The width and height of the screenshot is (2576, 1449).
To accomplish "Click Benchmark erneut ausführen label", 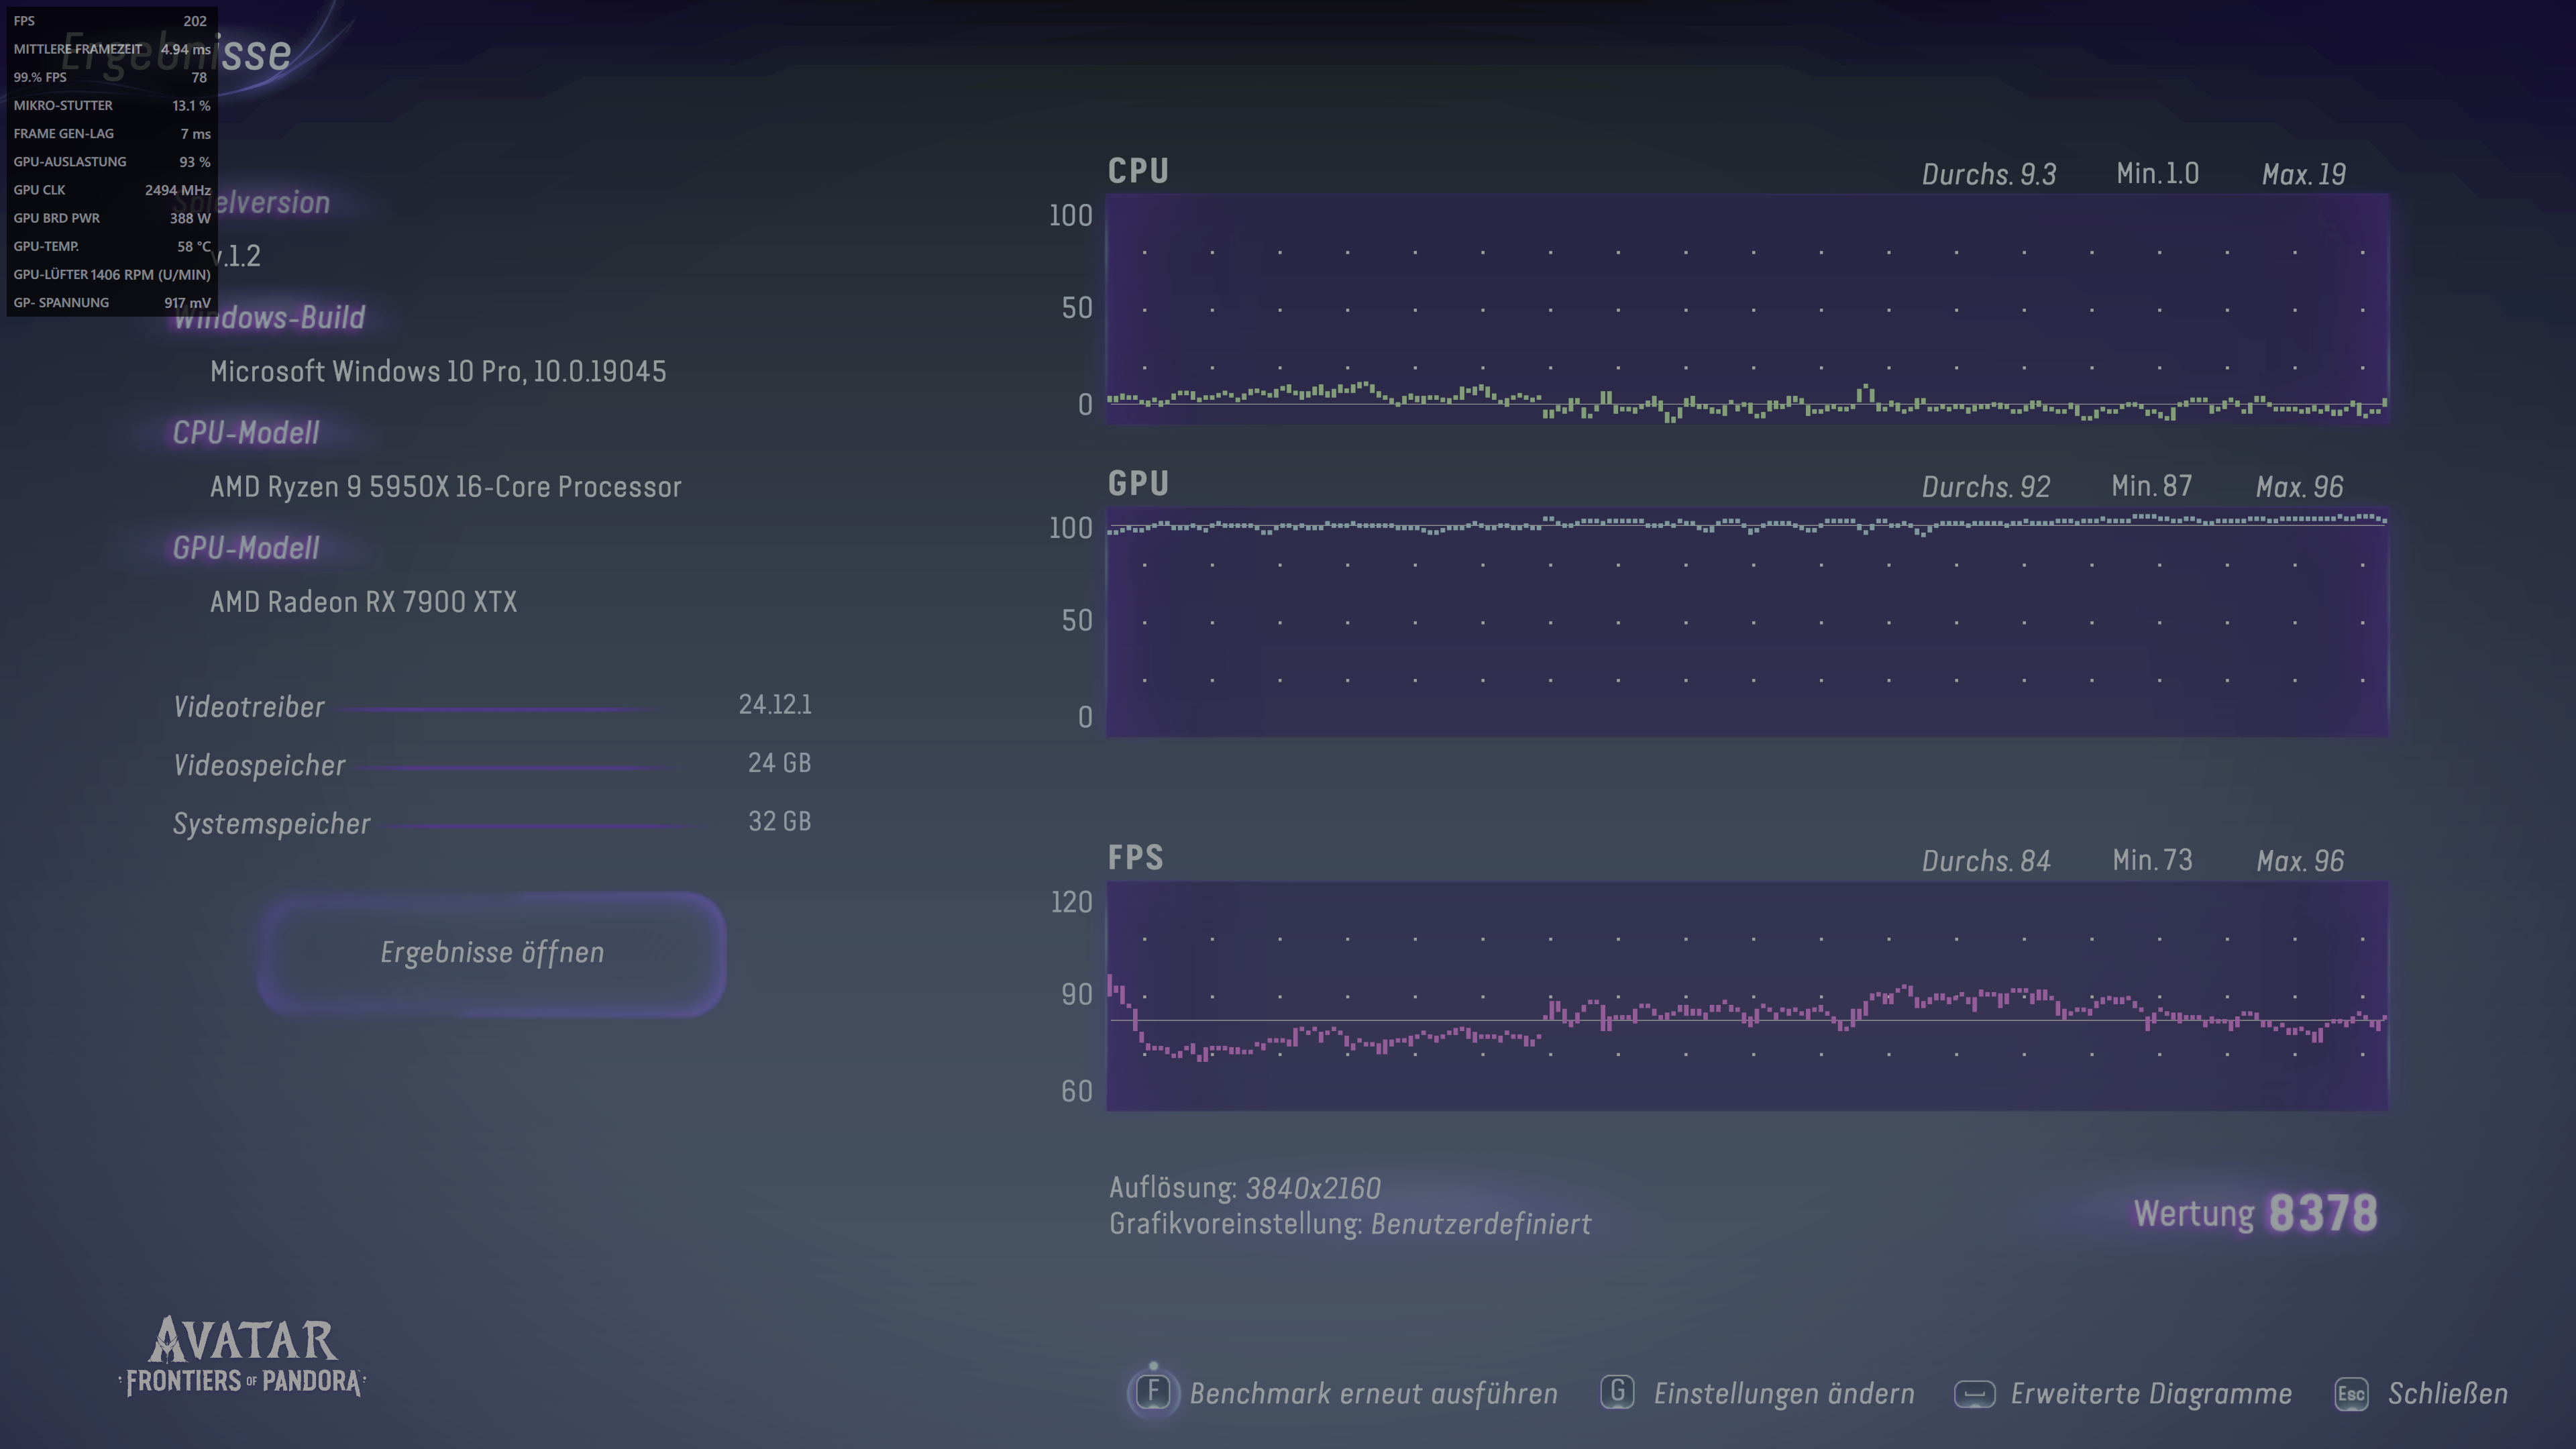I will (1373, 1394).
